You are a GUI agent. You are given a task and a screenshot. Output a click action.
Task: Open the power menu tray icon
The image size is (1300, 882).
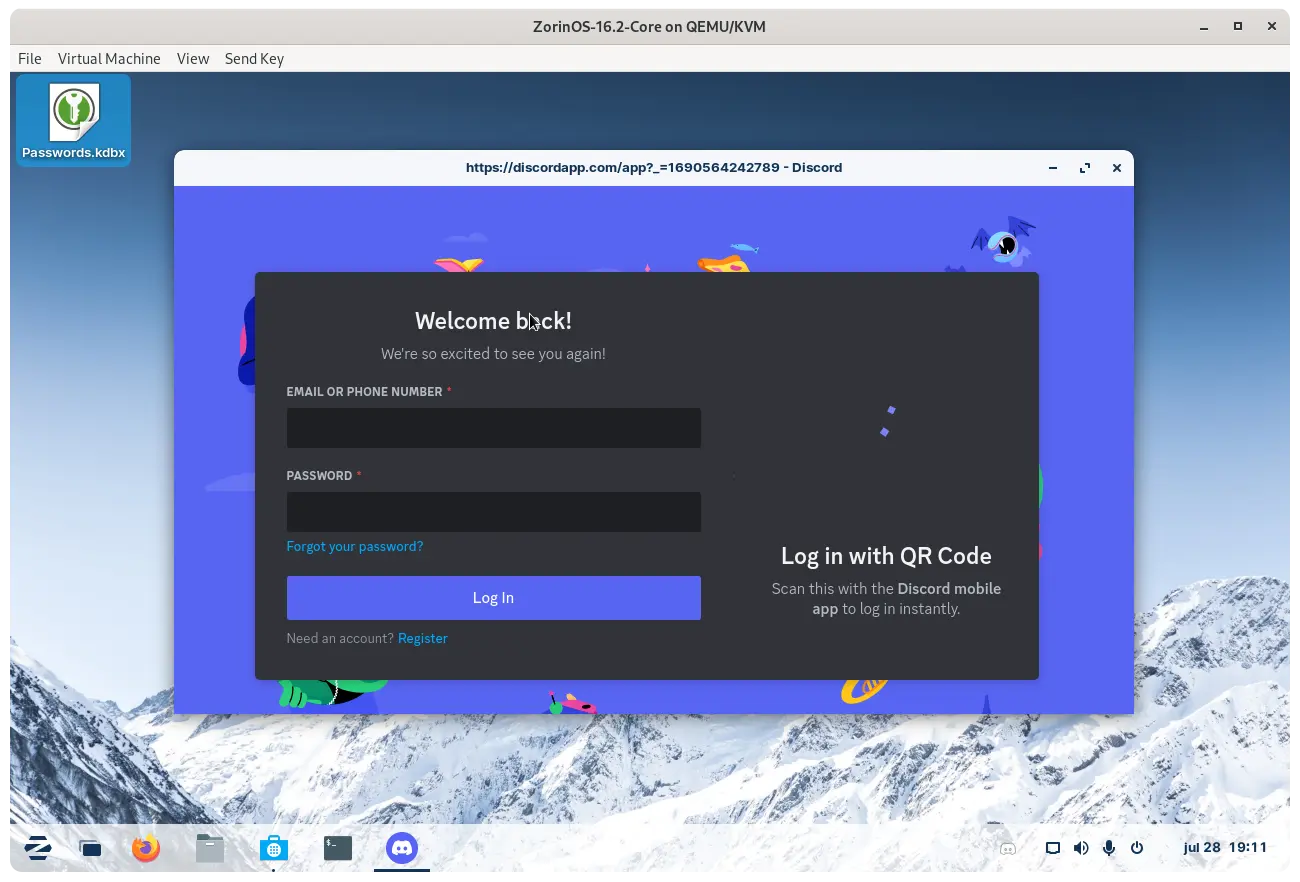pyautogui.click(x=1137, y=848)
